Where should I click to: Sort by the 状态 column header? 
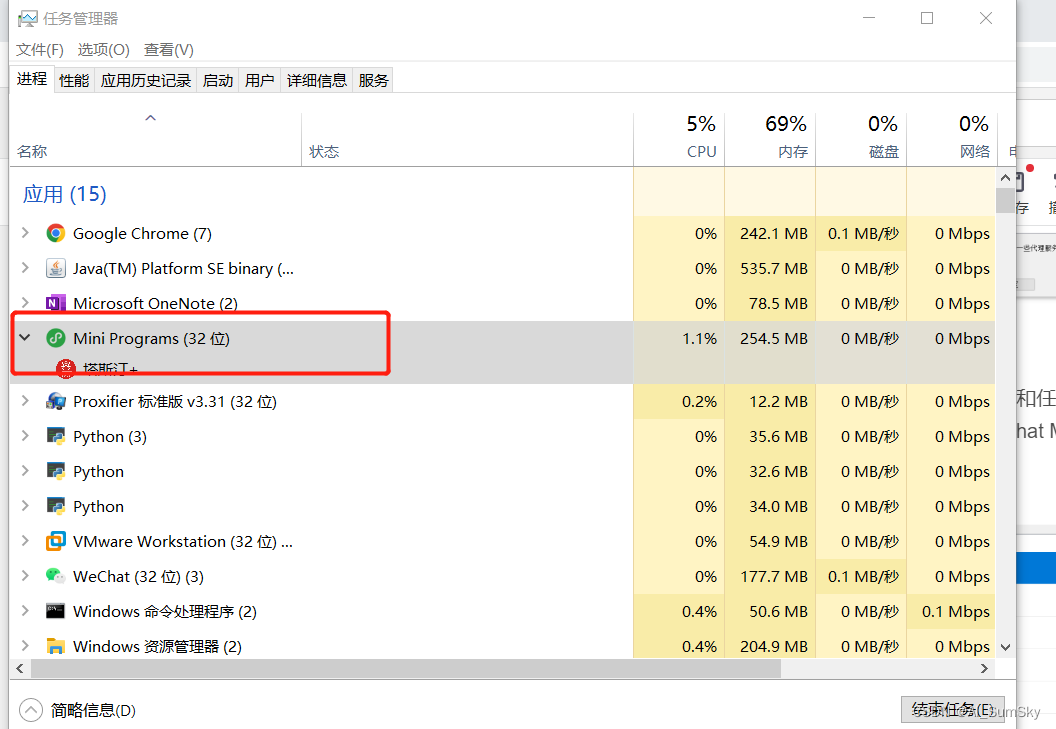click(467, 139)
